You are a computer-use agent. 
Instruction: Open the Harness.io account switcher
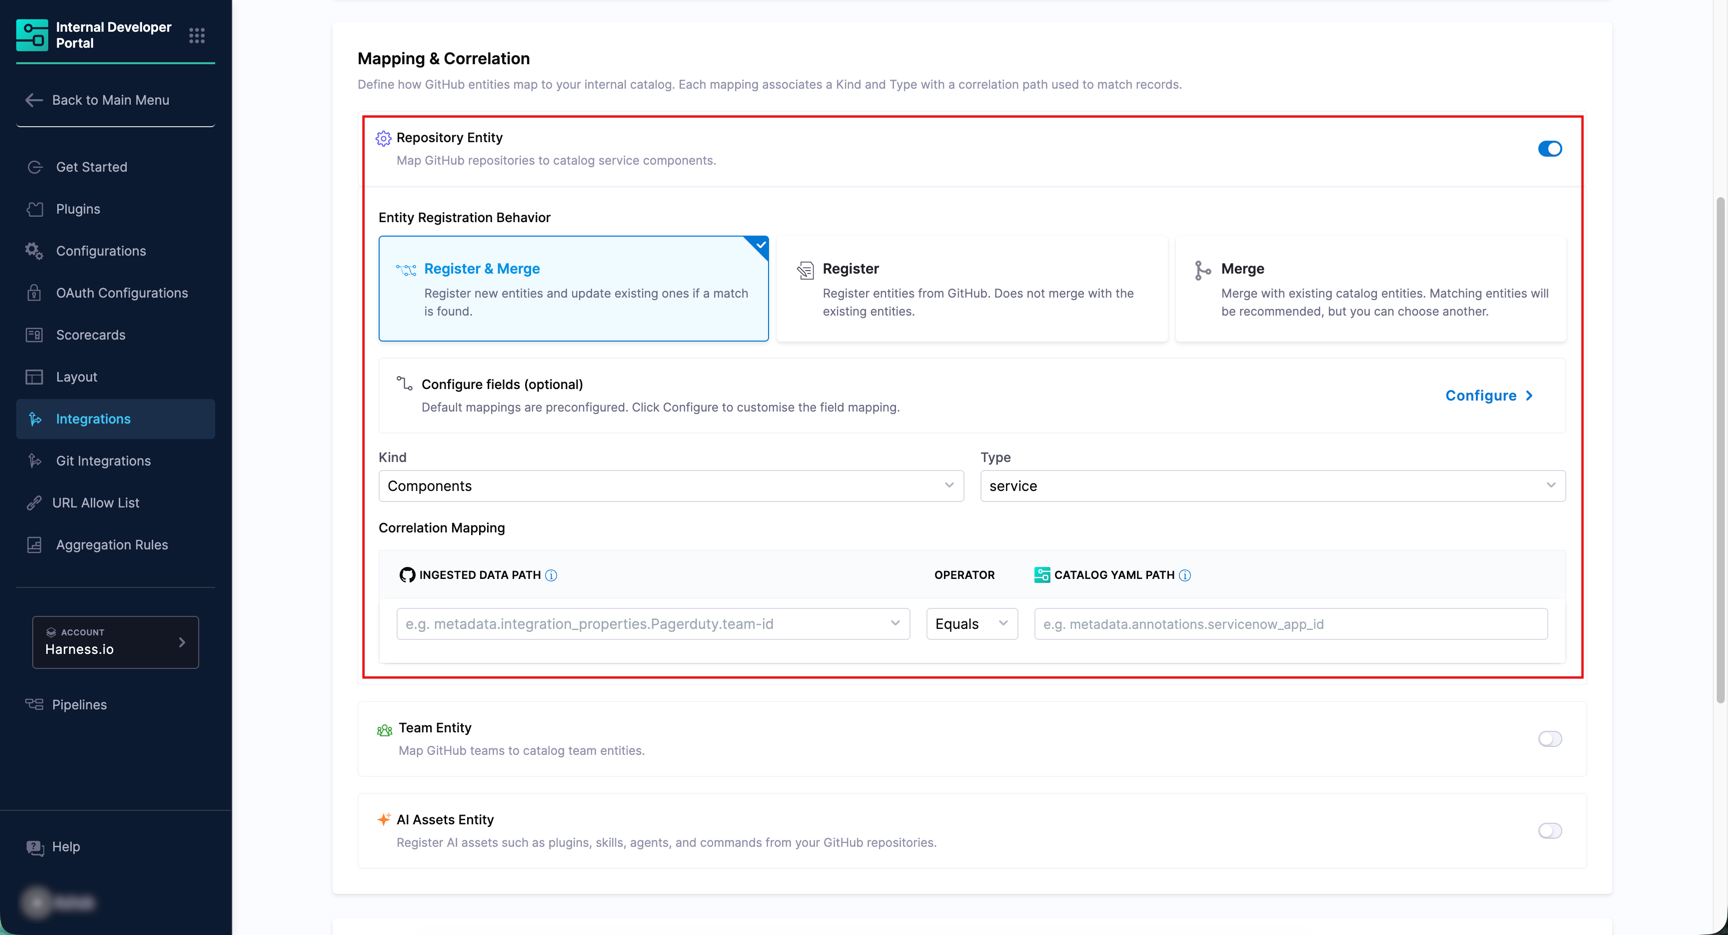pyautogui.click(x=115, y=642)
